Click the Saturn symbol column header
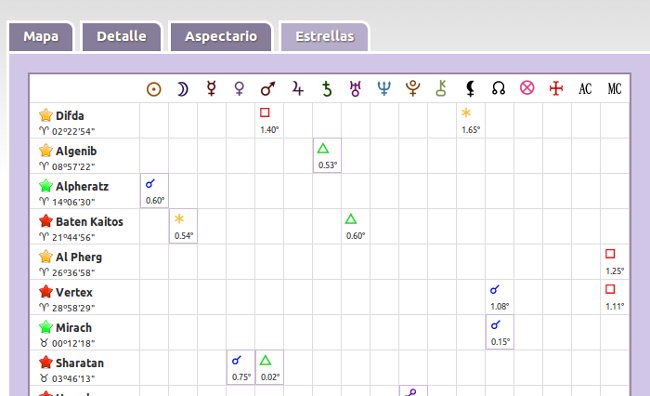Image resolution: width=650 pixels, height=396 pixels. point(327,89)
